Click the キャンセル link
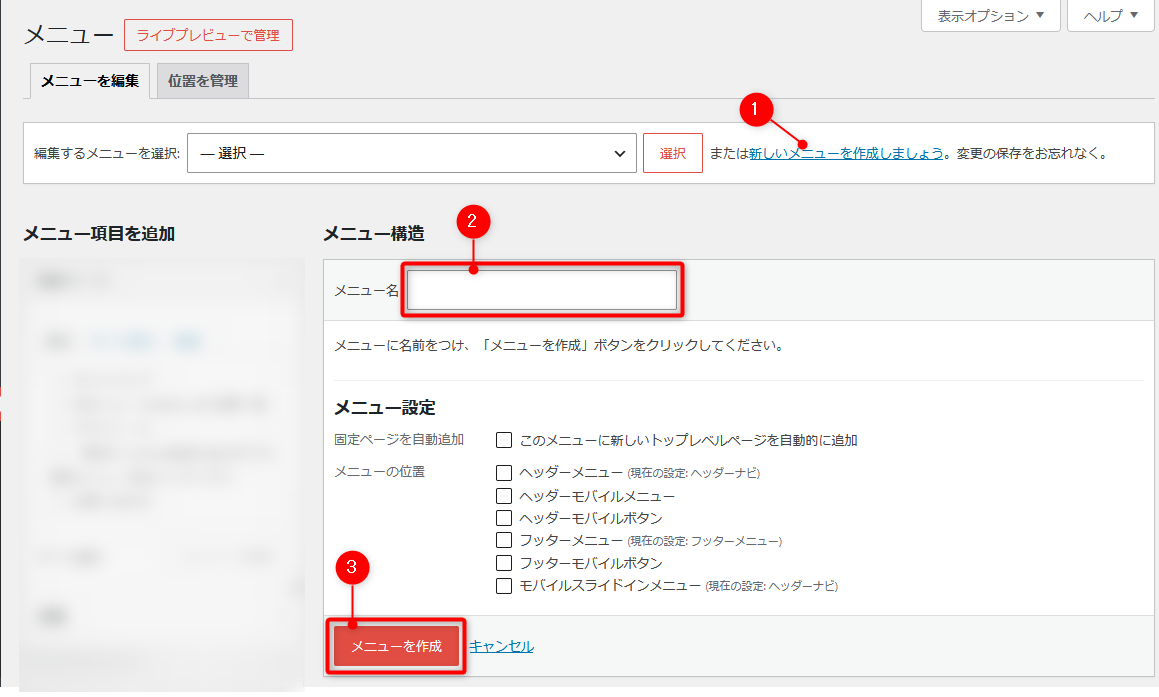This screenshot has width=1159, height=697. [501, 646]
